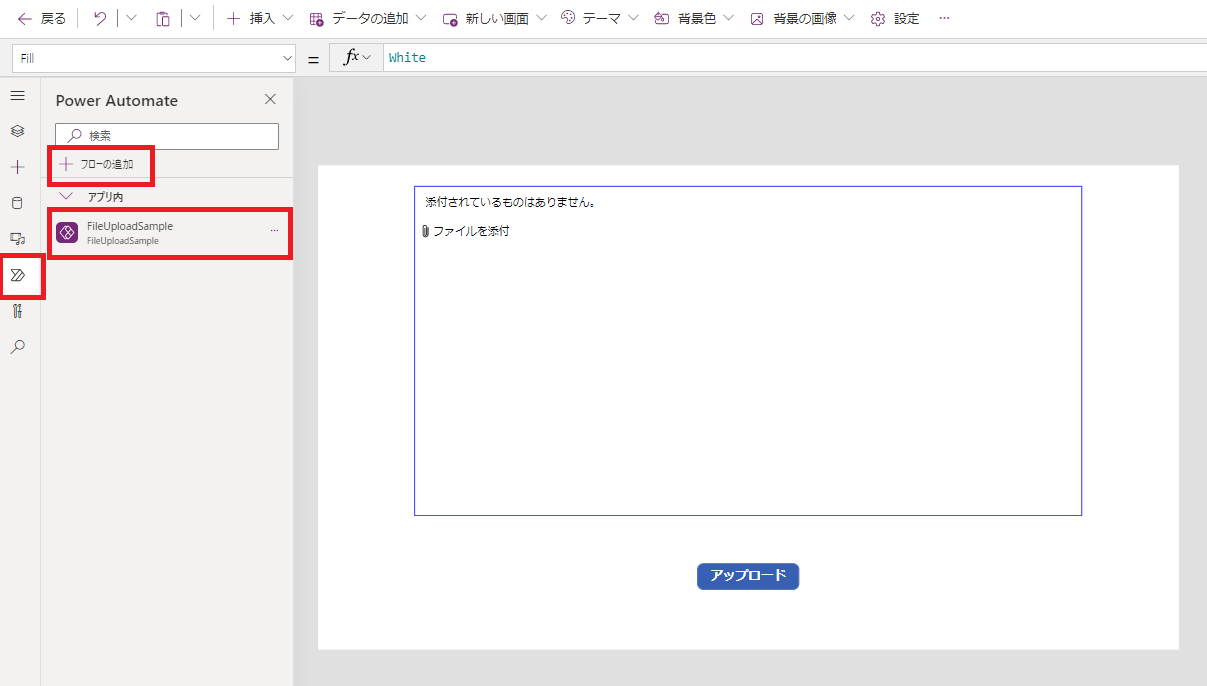Open the Tree view layers icon
Screen dimensions: 1207x686
click(x=17, y=131)
